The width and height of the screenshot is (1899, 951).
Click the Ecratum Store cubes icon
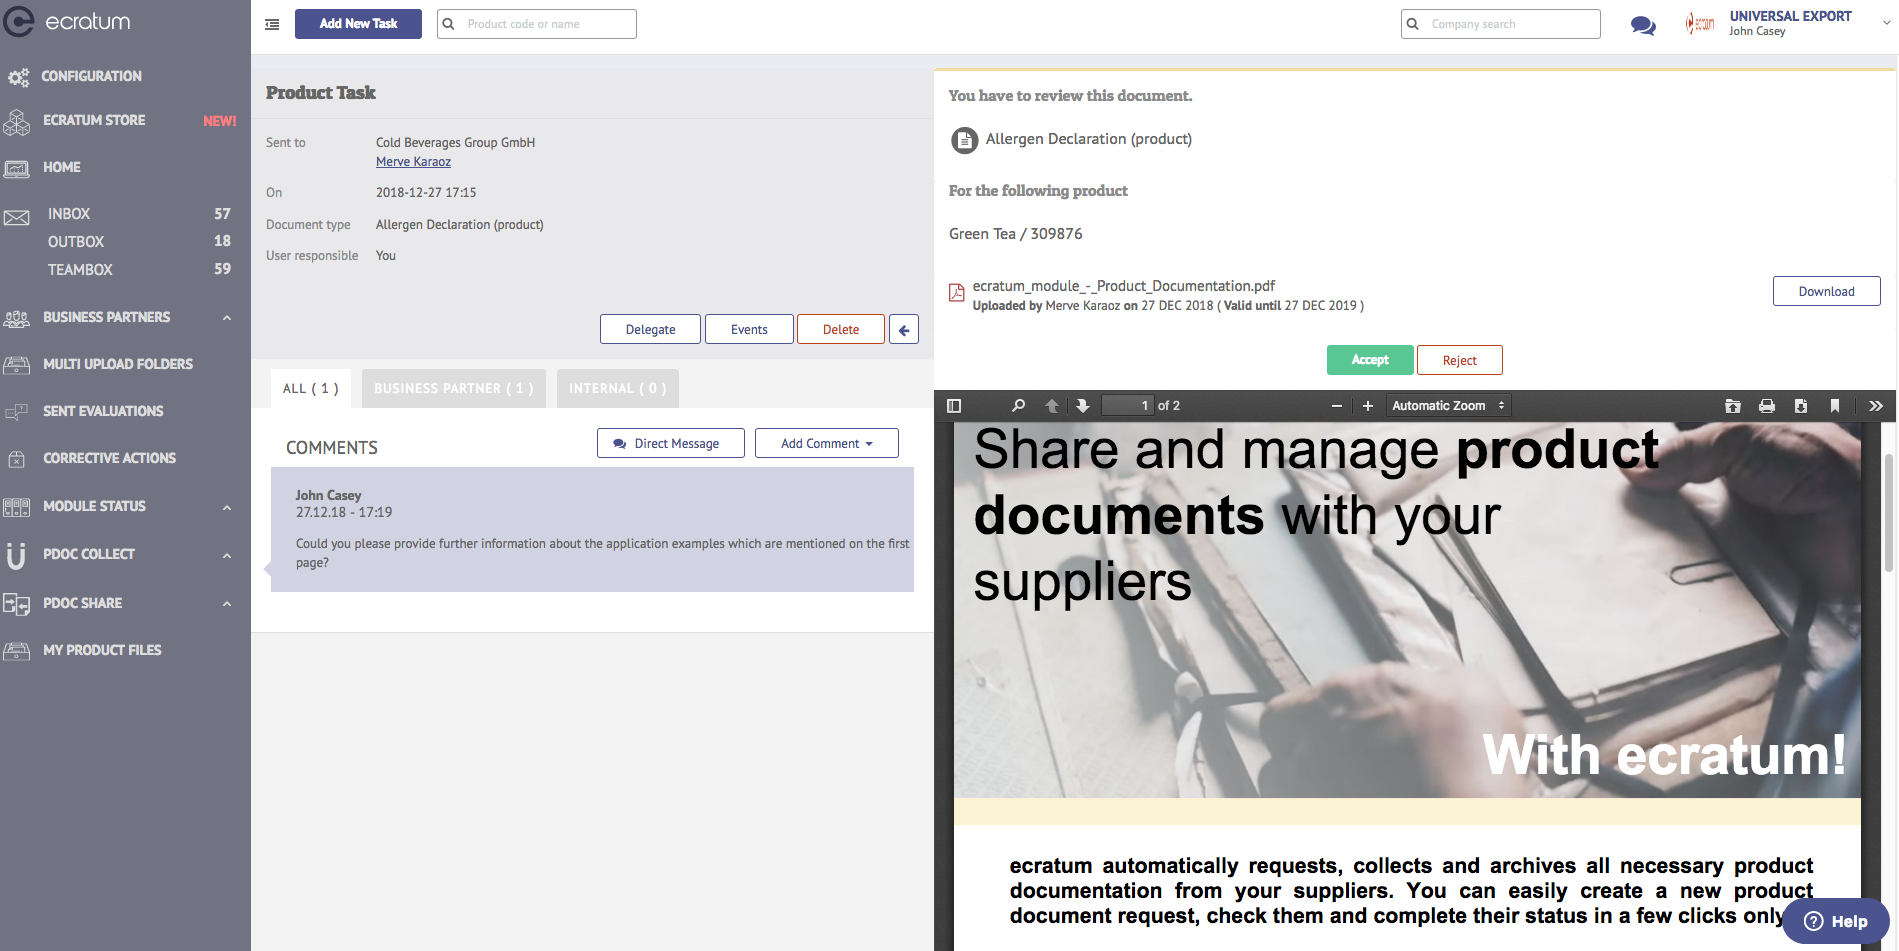point(17,121)
